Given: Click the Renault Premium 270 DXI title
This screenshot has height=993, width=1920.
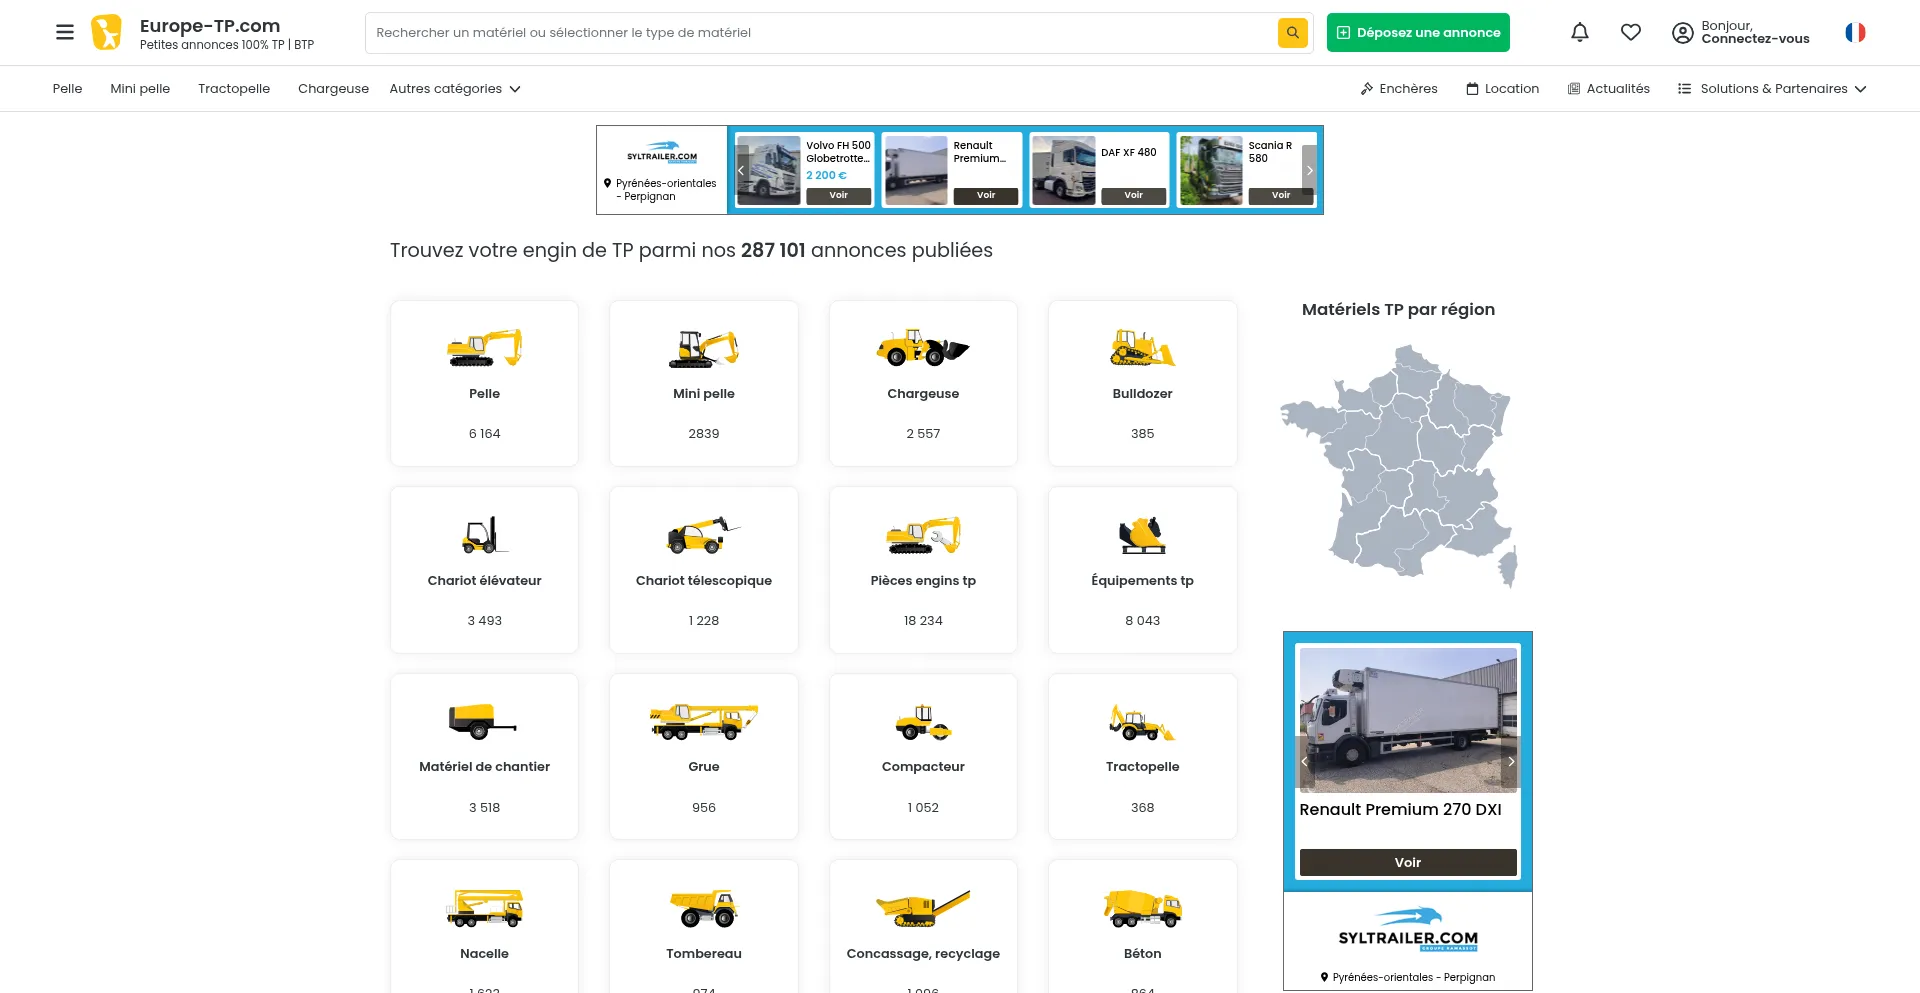Looking at the screenshot, I should tap(1400, 810).
